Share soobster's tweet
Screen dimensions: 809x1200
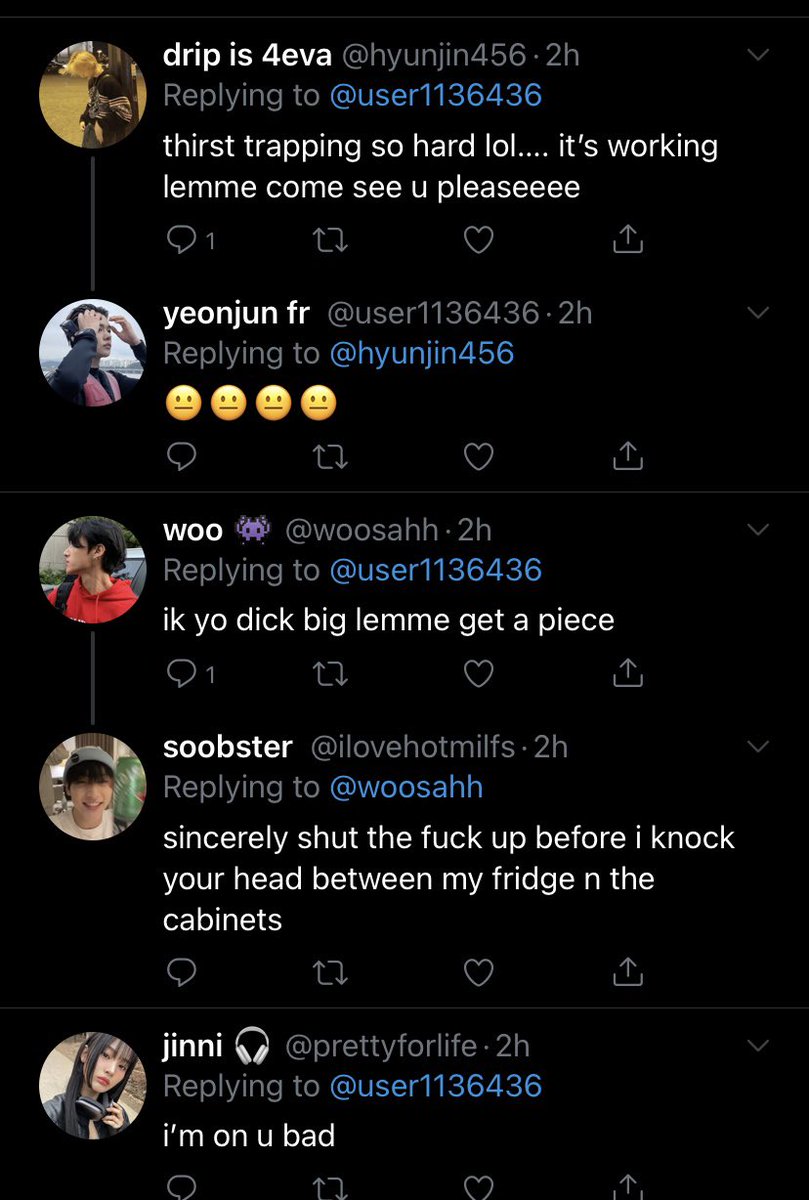[626, 970]
